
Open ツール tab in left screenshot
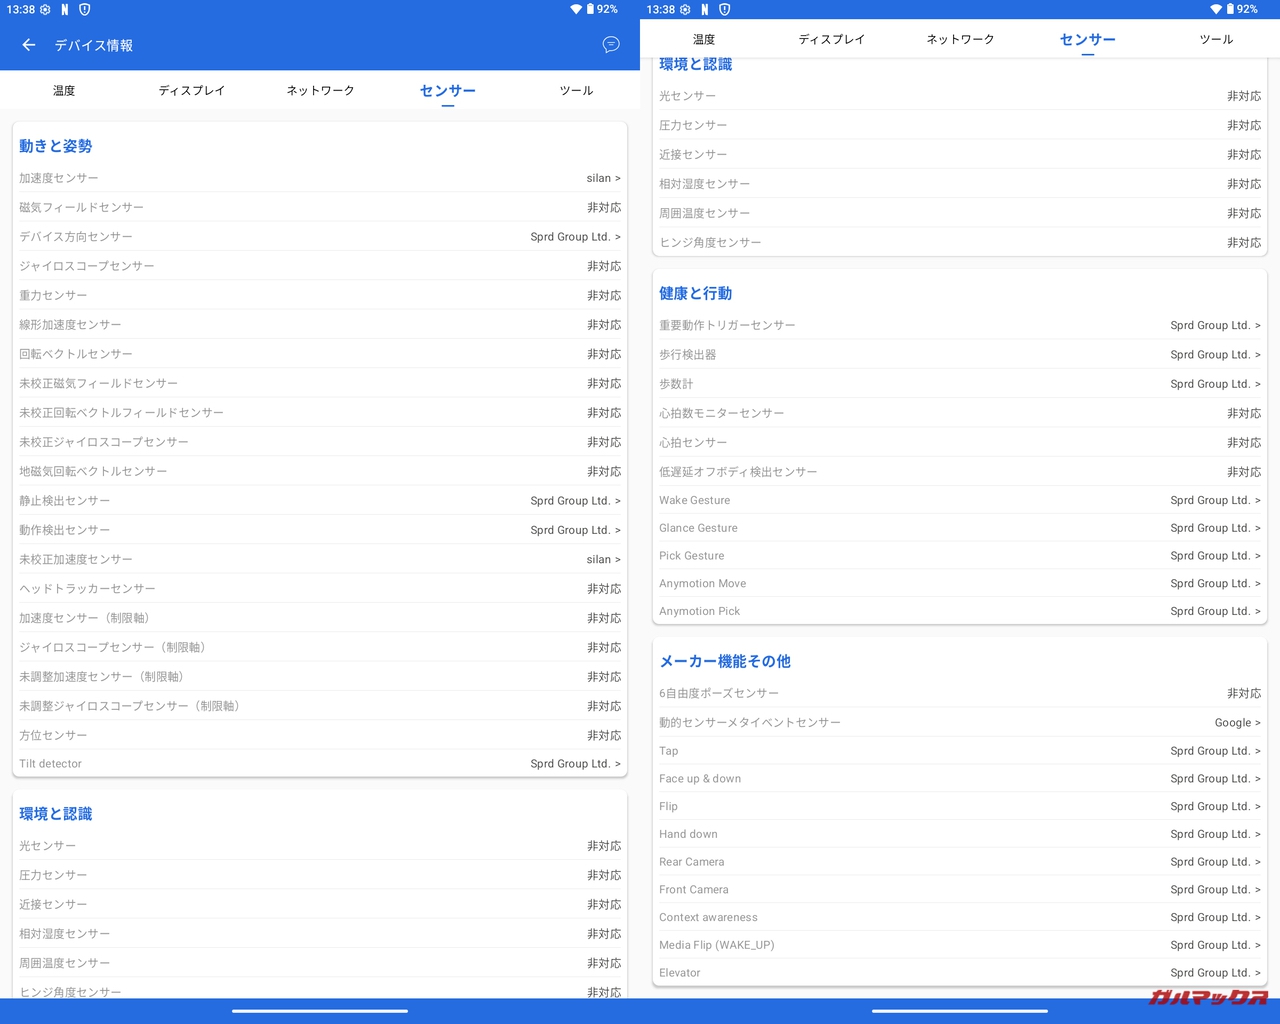(x=576, y=90)
